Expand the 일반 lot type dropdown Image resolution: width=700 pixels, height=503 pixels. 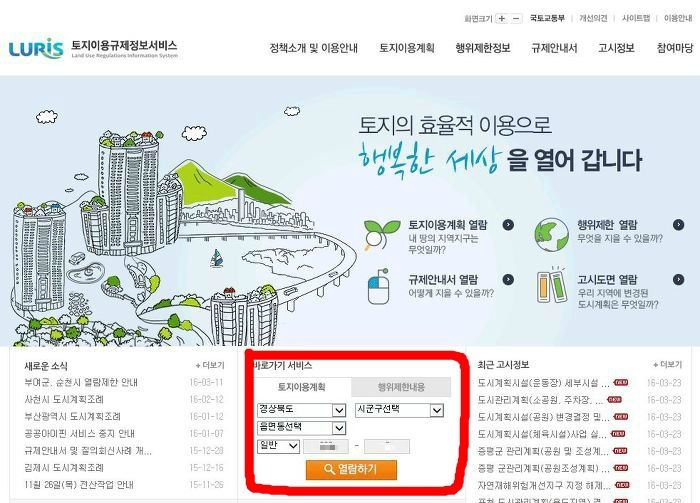point(279,446)
